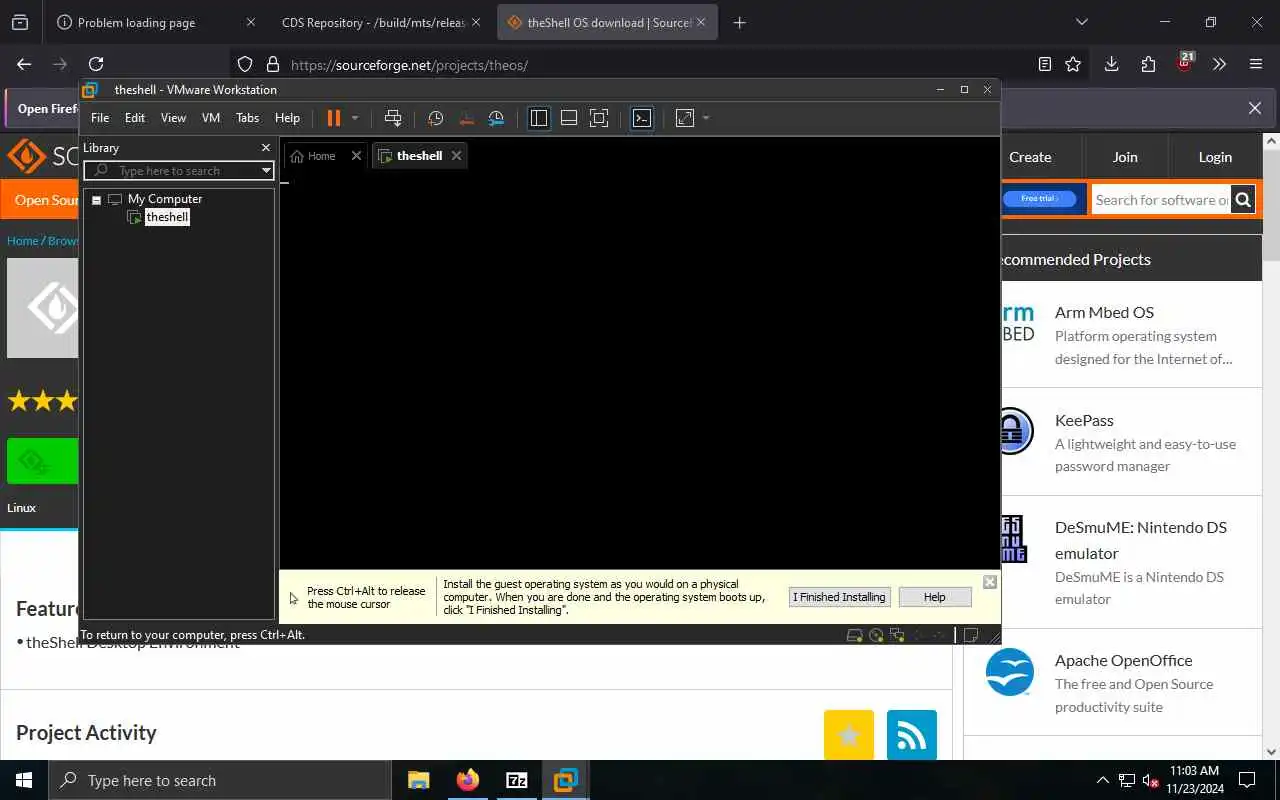This screenshot has height=800, width=1280.
Task: Click Help in the install hint bar
Action: [935, 597]
